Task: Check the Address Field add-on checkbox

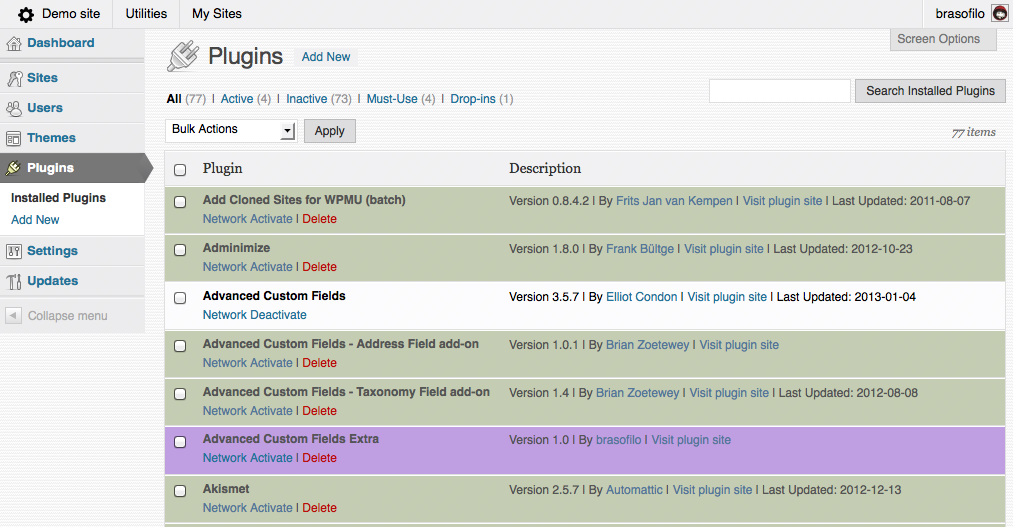Action: pos(180,346)
